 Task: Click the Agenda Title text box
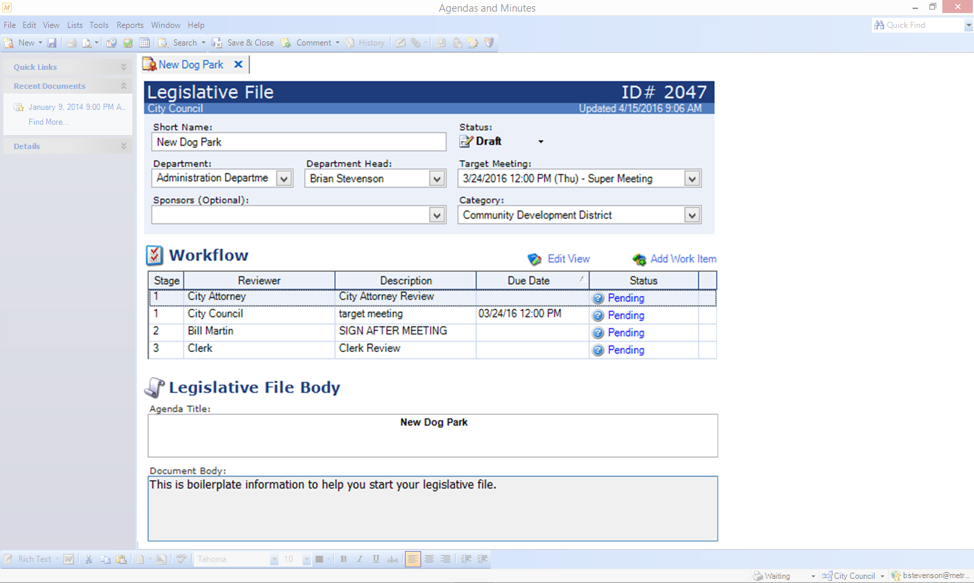click(433, 436)
